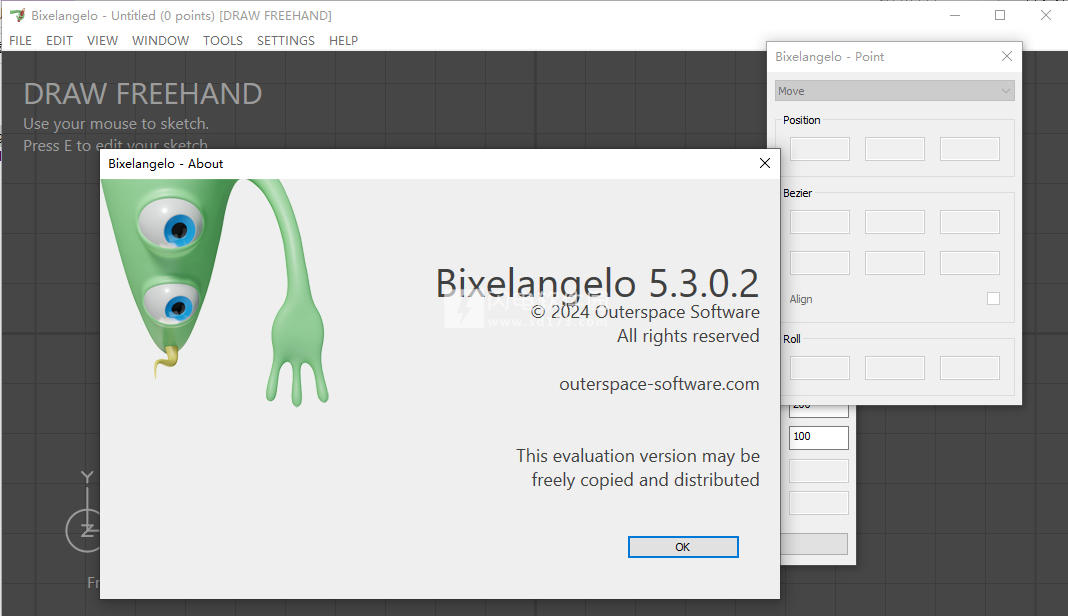1068x616 pixels.
Task: Confirm the About dialog with OK
Action: tap(682, 547)
